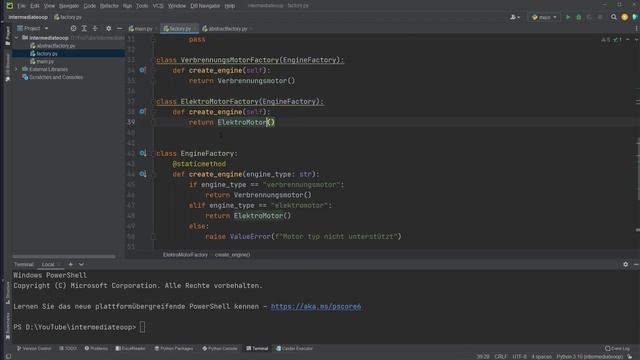The height and width of the screenshot is (360, 640).
Task: Run the main configuration with green play icon
Action: click(568, 17)
